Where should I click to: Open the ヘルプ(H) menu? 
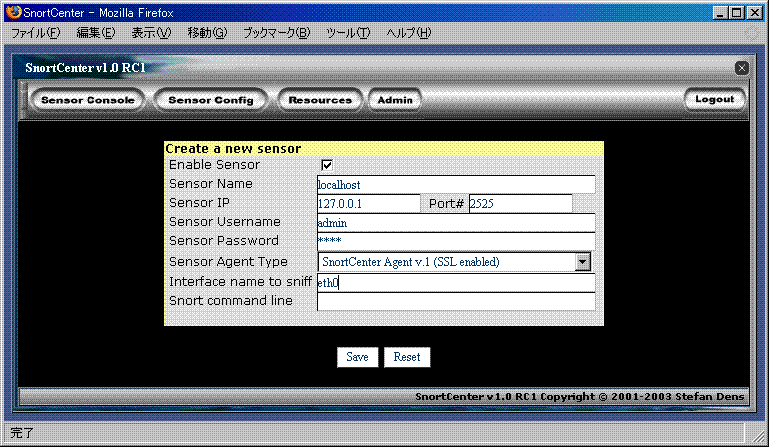point(409,33)
